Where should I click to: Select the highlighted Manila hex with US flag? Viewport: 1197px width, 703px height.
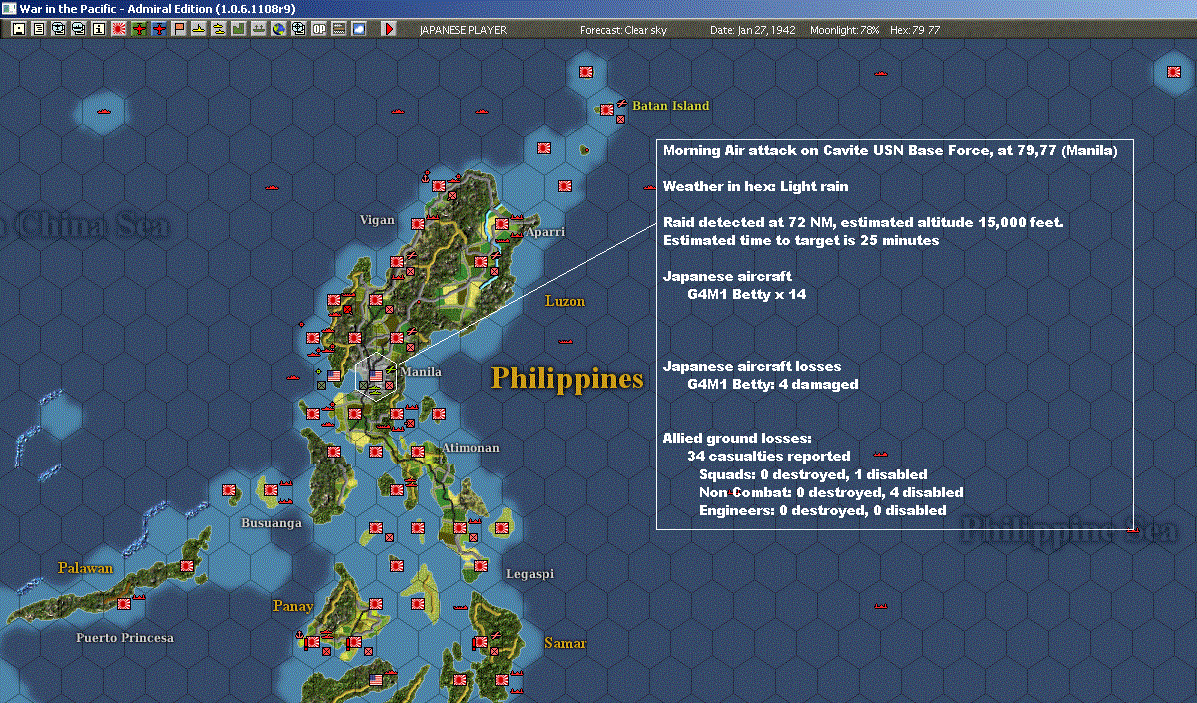click(376, 376)
